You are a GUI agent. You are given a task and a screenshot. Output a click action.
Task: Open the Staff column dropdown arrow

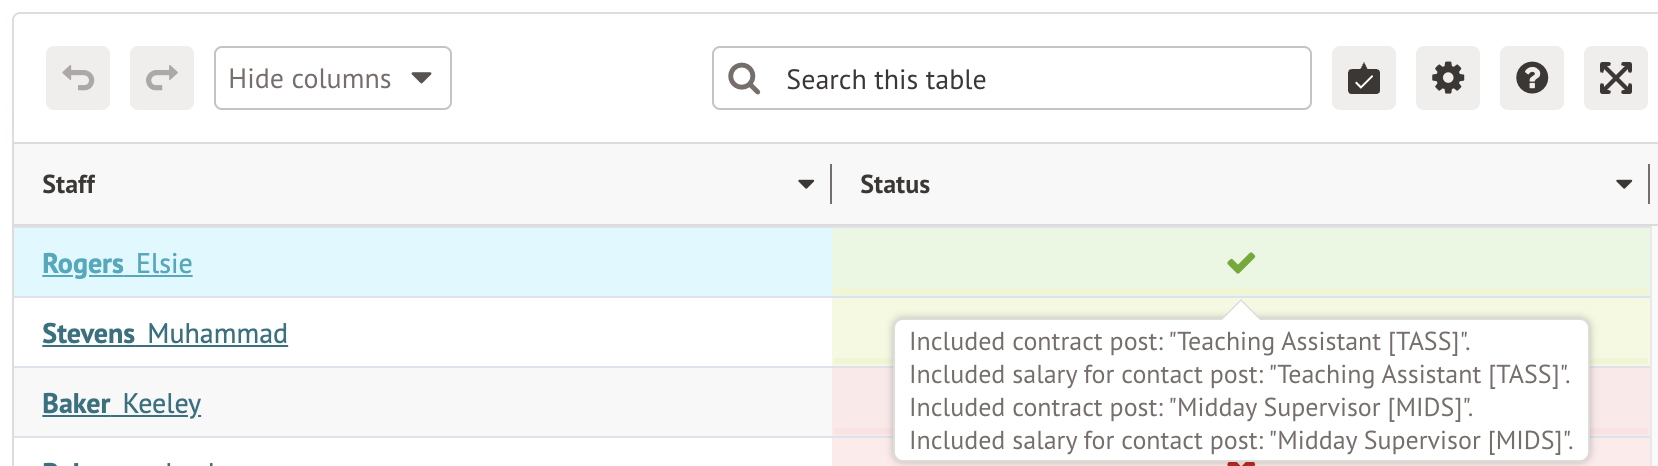[806, 184]
